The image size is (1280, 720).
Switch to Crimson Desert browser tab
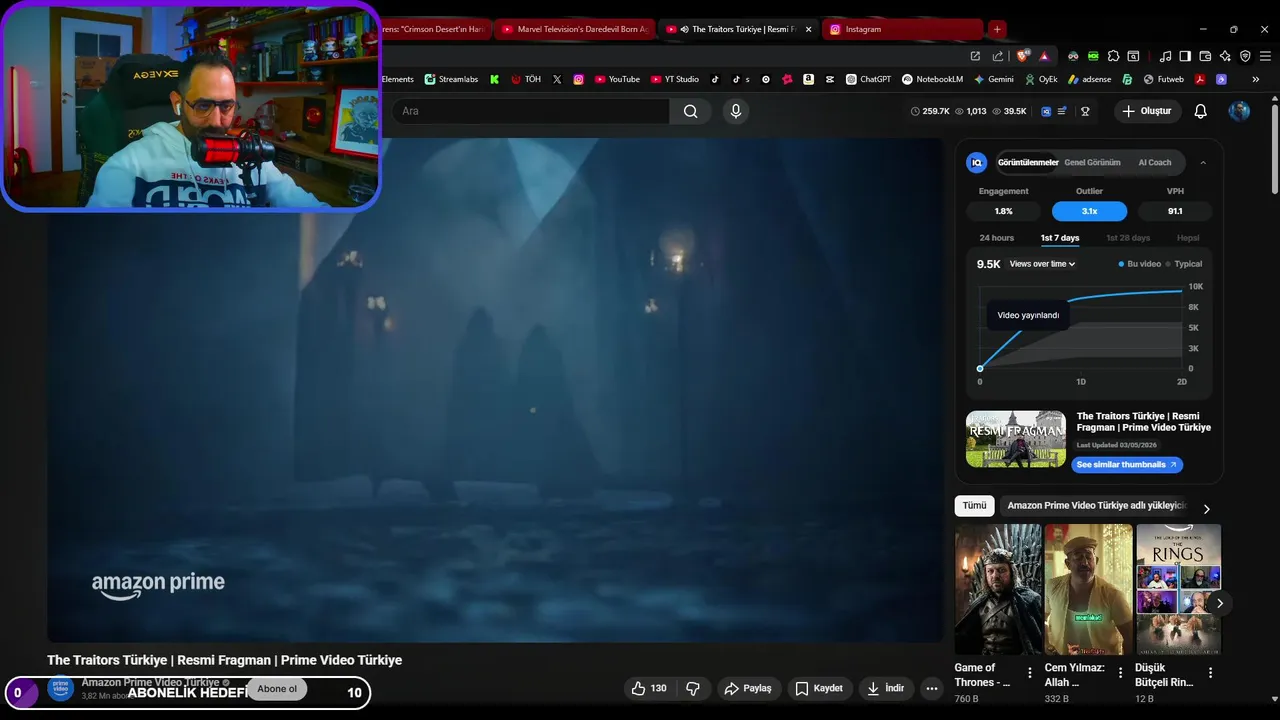click(435, 29)
